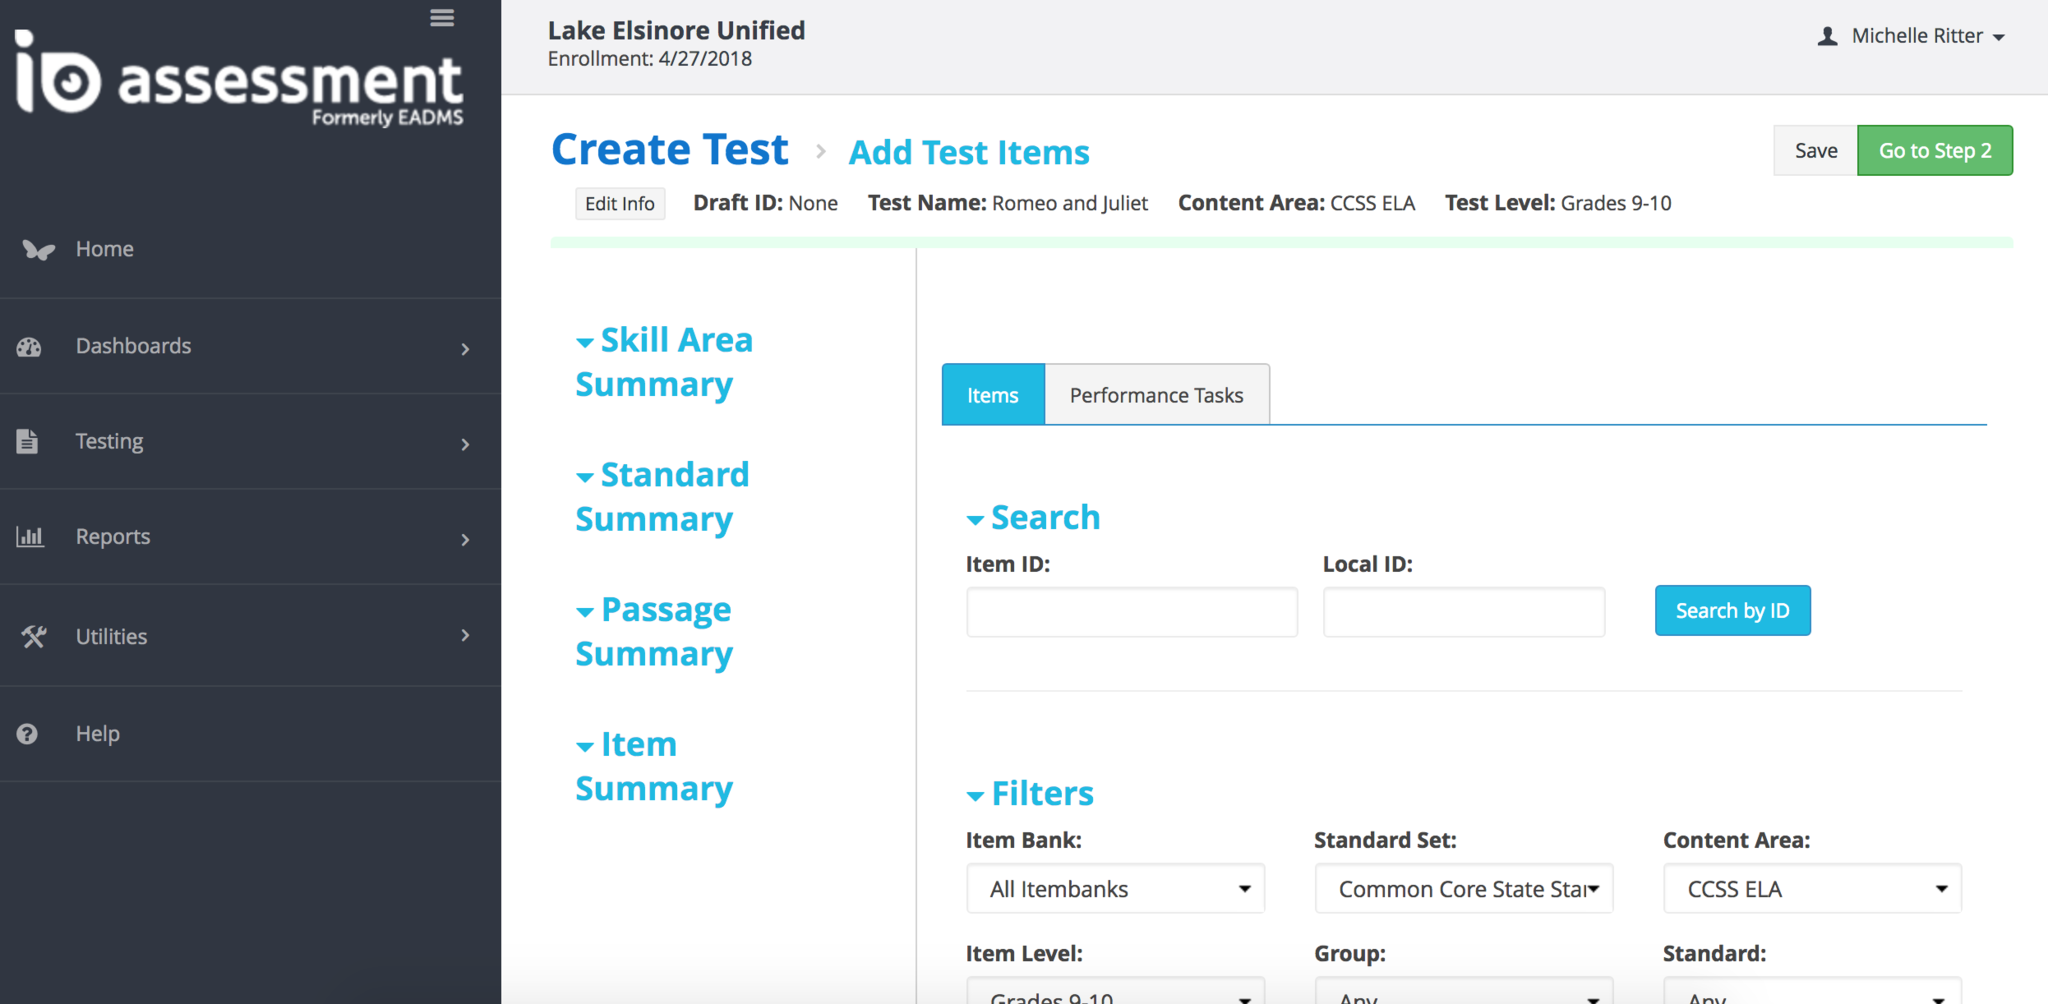Open the Item Bank dropdown
Screen dimensions: 2048x1004
(1115, 889)
